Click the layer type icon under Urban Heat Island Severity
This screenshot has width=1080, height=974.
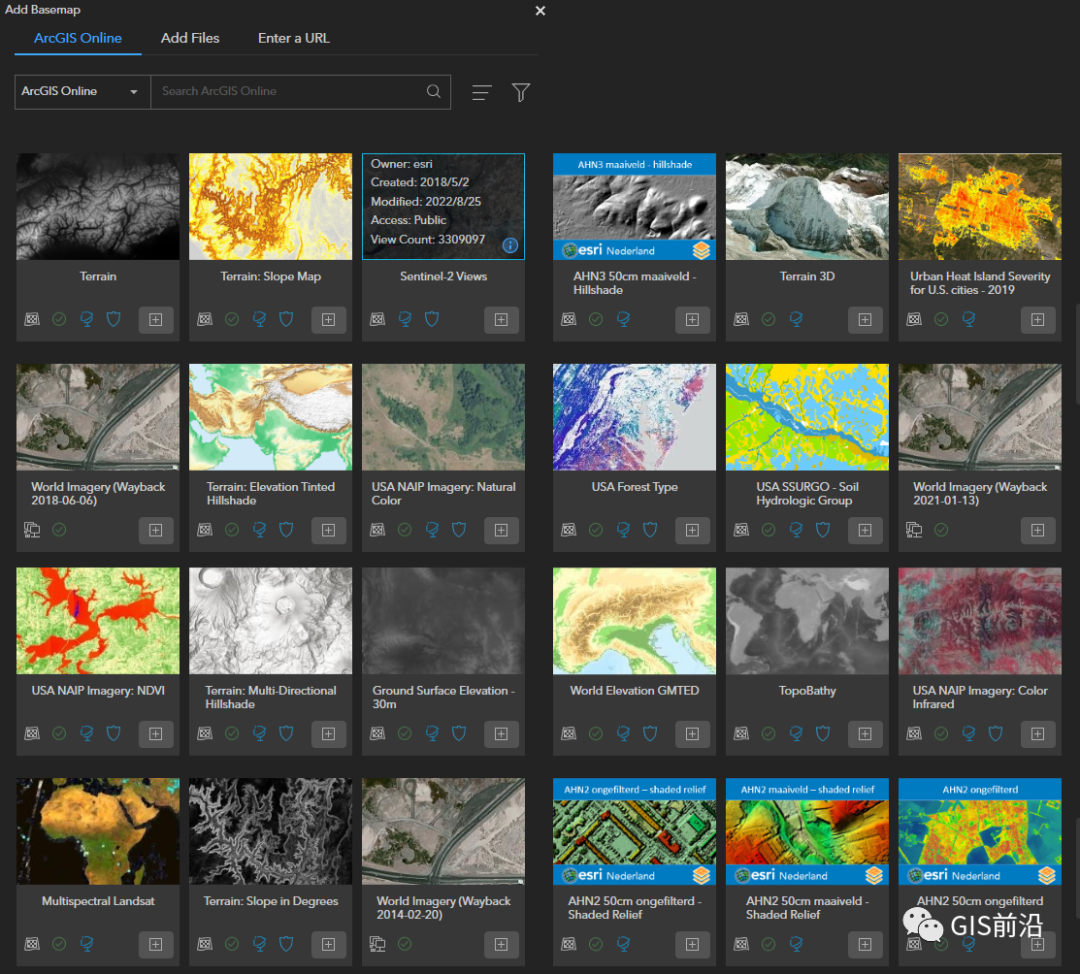pyautogui.click(x=914, y=319)
